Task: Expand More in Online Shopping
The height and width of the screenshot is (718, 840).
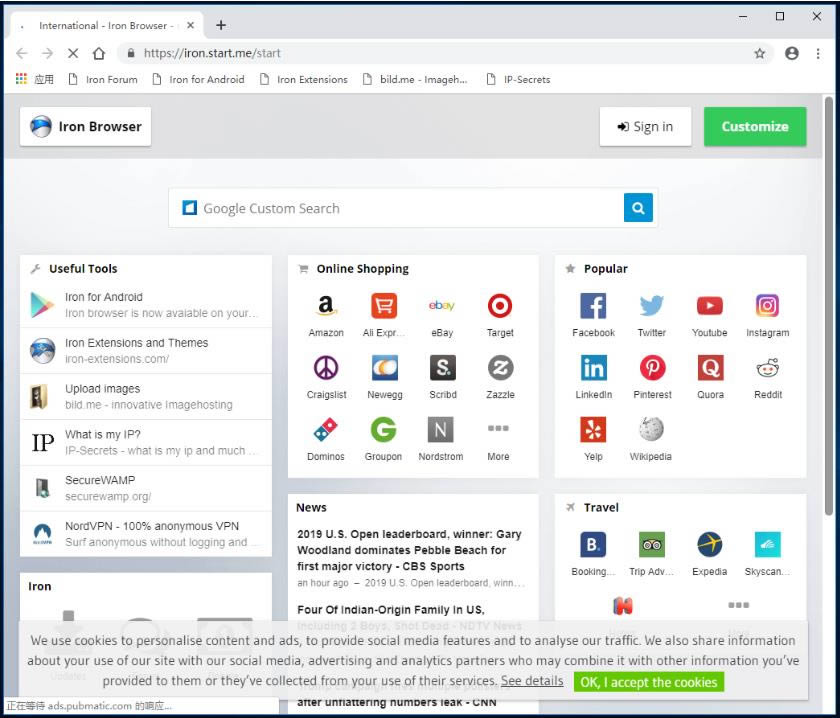Action: 498,430
